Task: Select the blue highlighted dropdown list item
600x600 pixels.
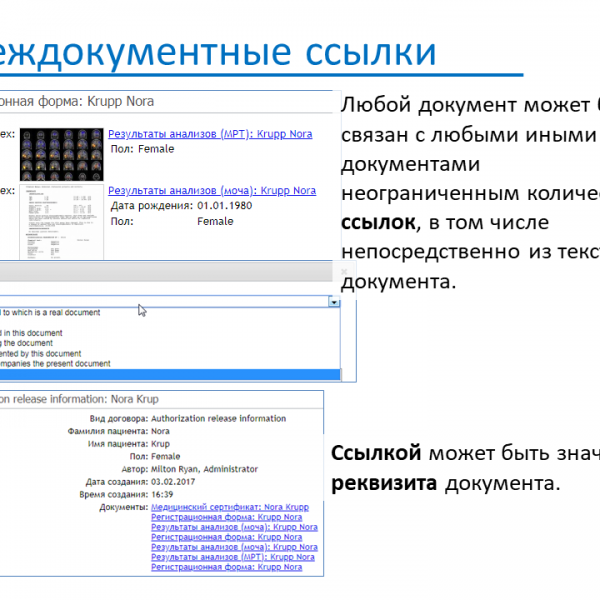Action: (170, 374)
